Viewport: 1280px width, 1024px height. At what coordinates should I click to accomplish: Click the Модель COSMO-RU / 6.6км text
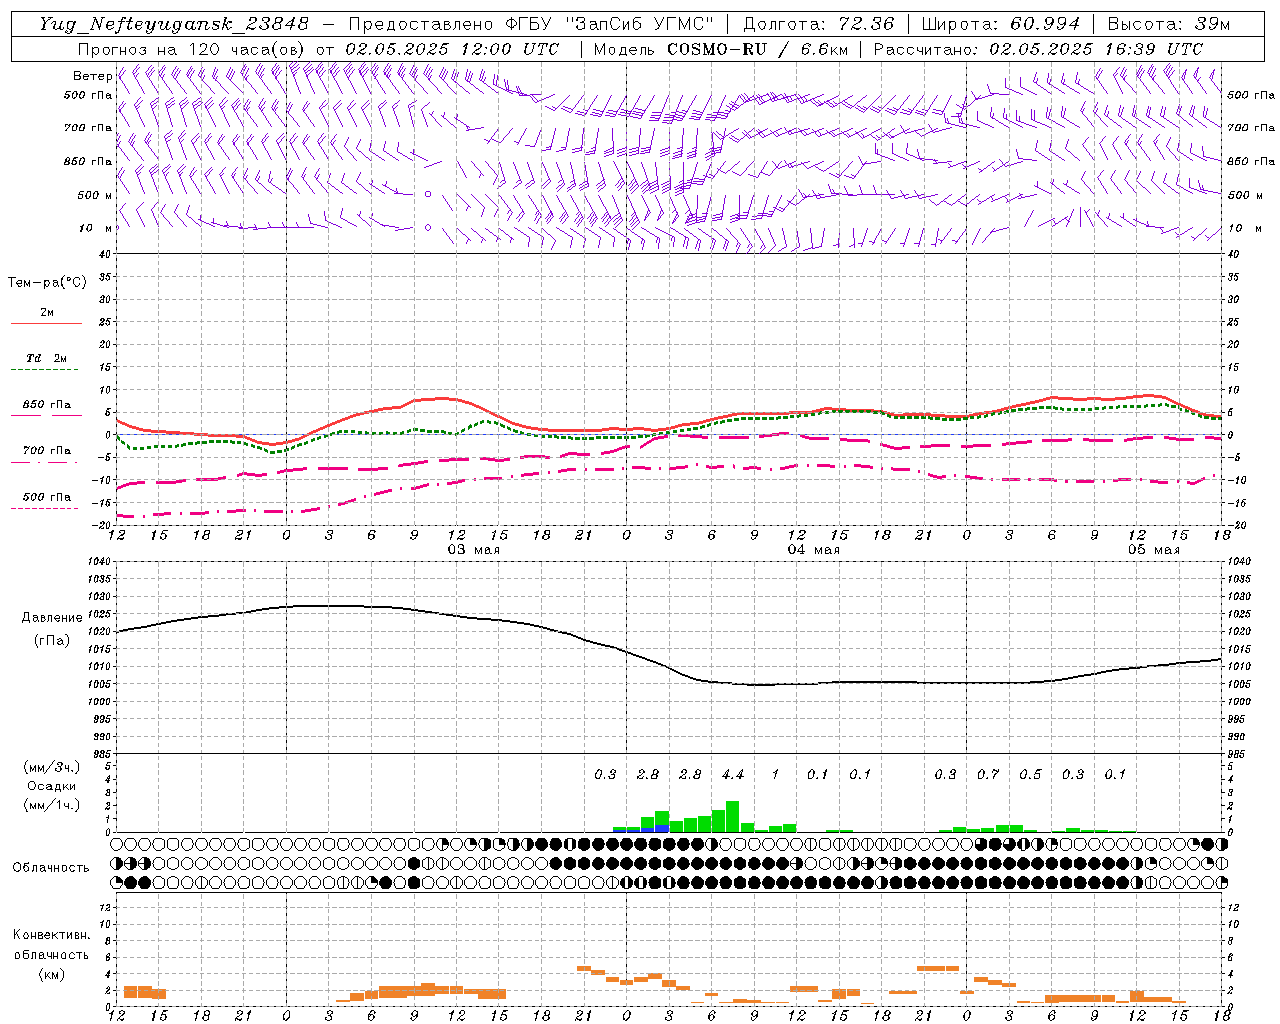click(721, 49)
